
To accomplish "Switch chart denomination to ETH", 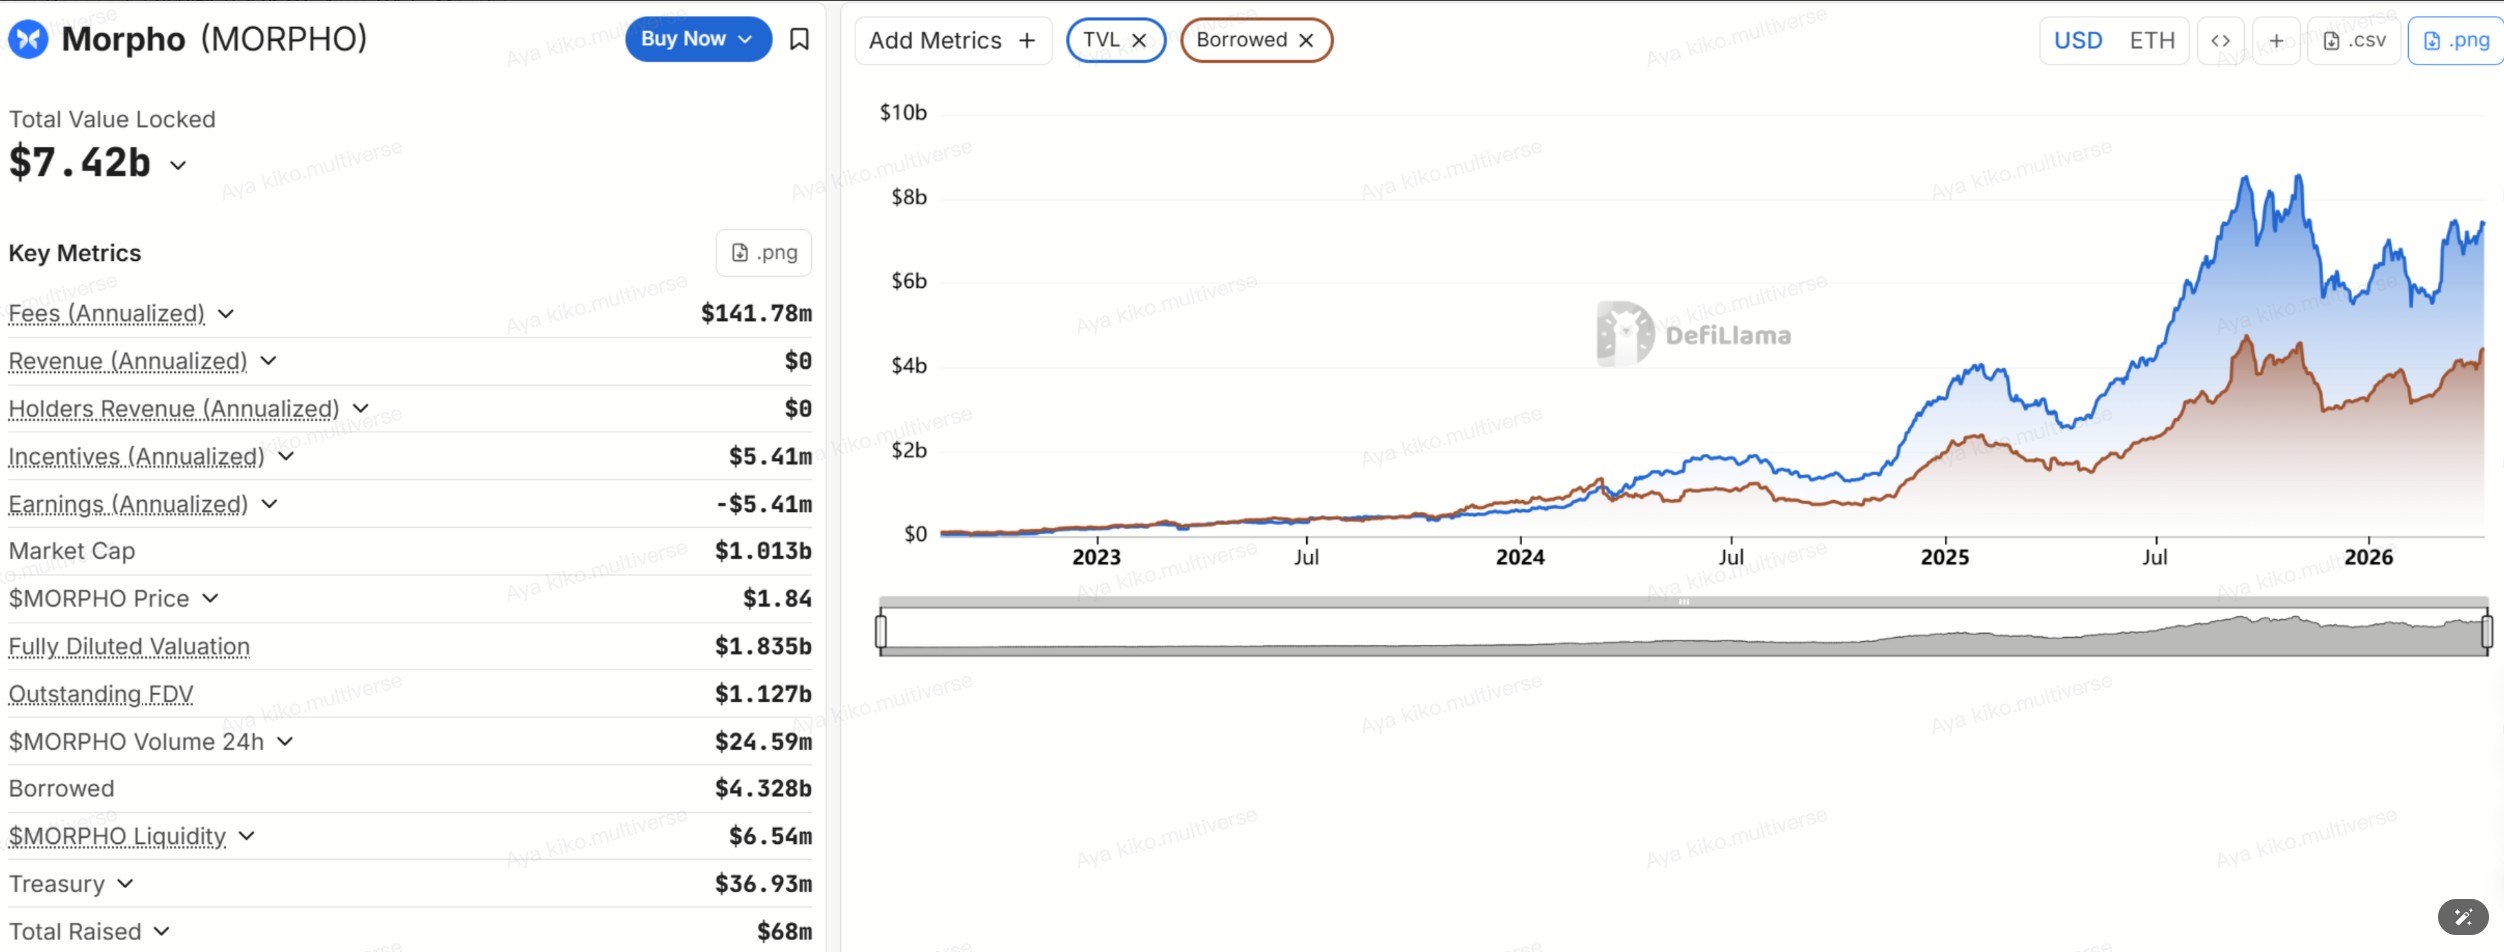I will click(2152, 41).
